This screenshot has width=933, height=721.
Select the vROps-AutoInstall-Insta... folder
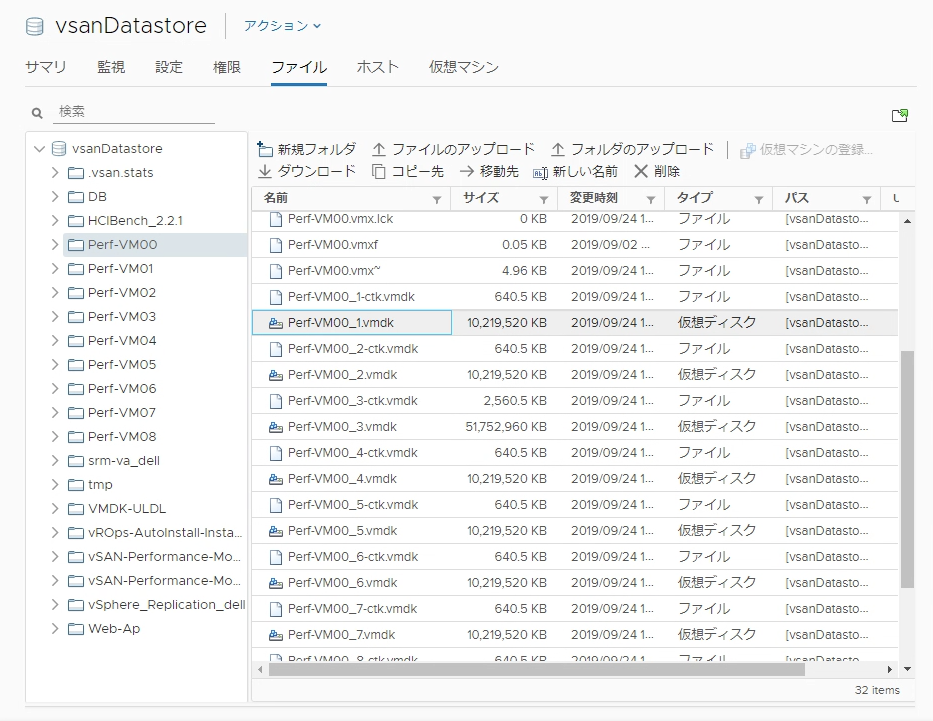coord(164,532)
